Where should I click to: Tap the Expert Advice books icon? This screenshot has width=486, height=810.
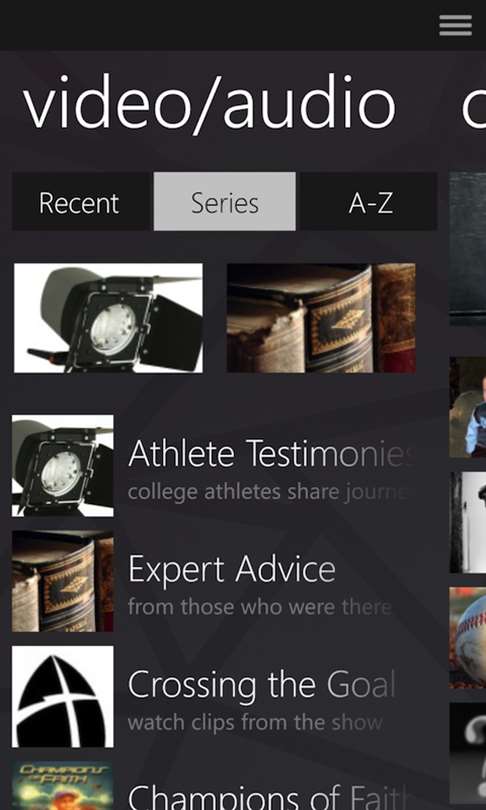[63, 581]
